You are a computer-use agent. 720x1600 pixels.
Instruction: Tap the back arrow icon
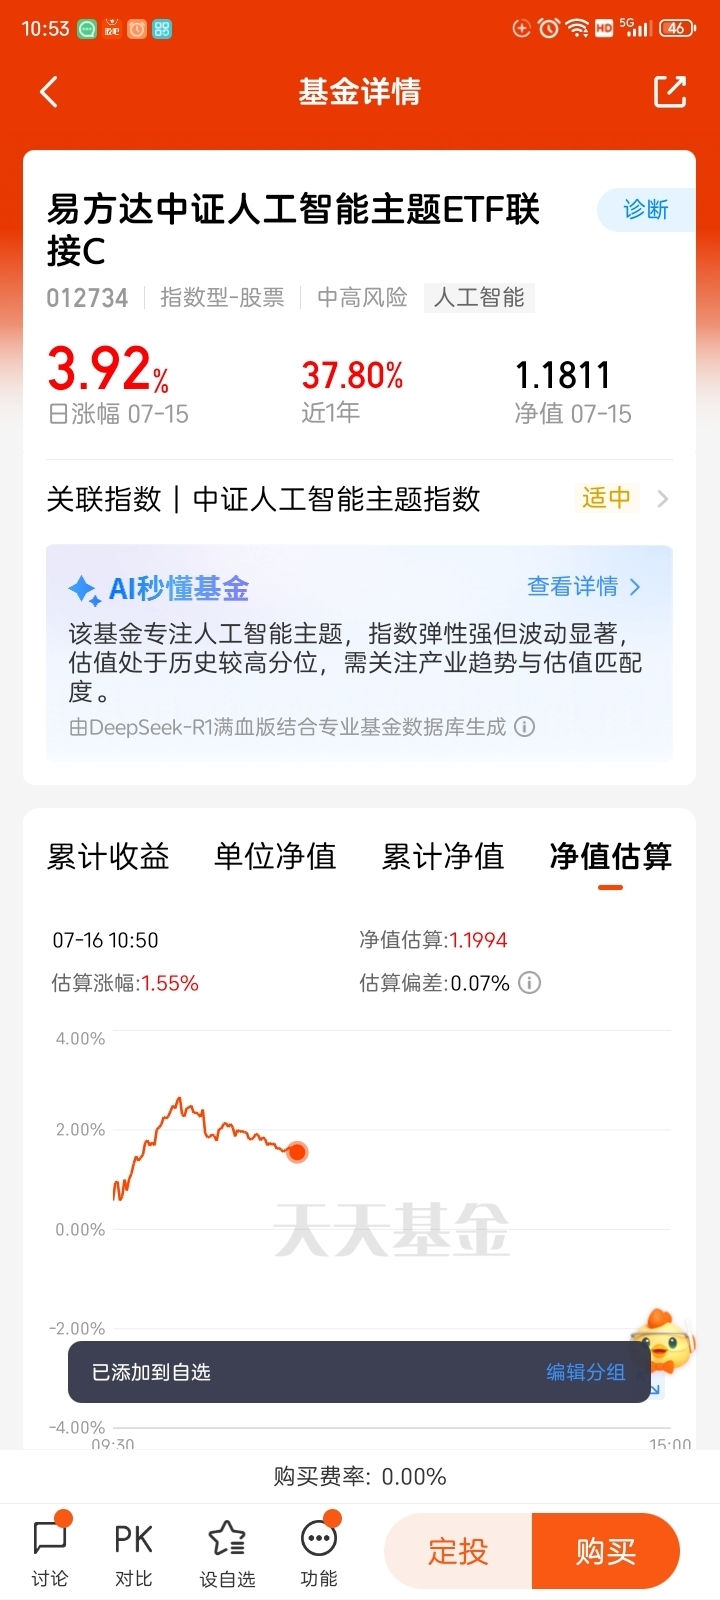point(49,92)
